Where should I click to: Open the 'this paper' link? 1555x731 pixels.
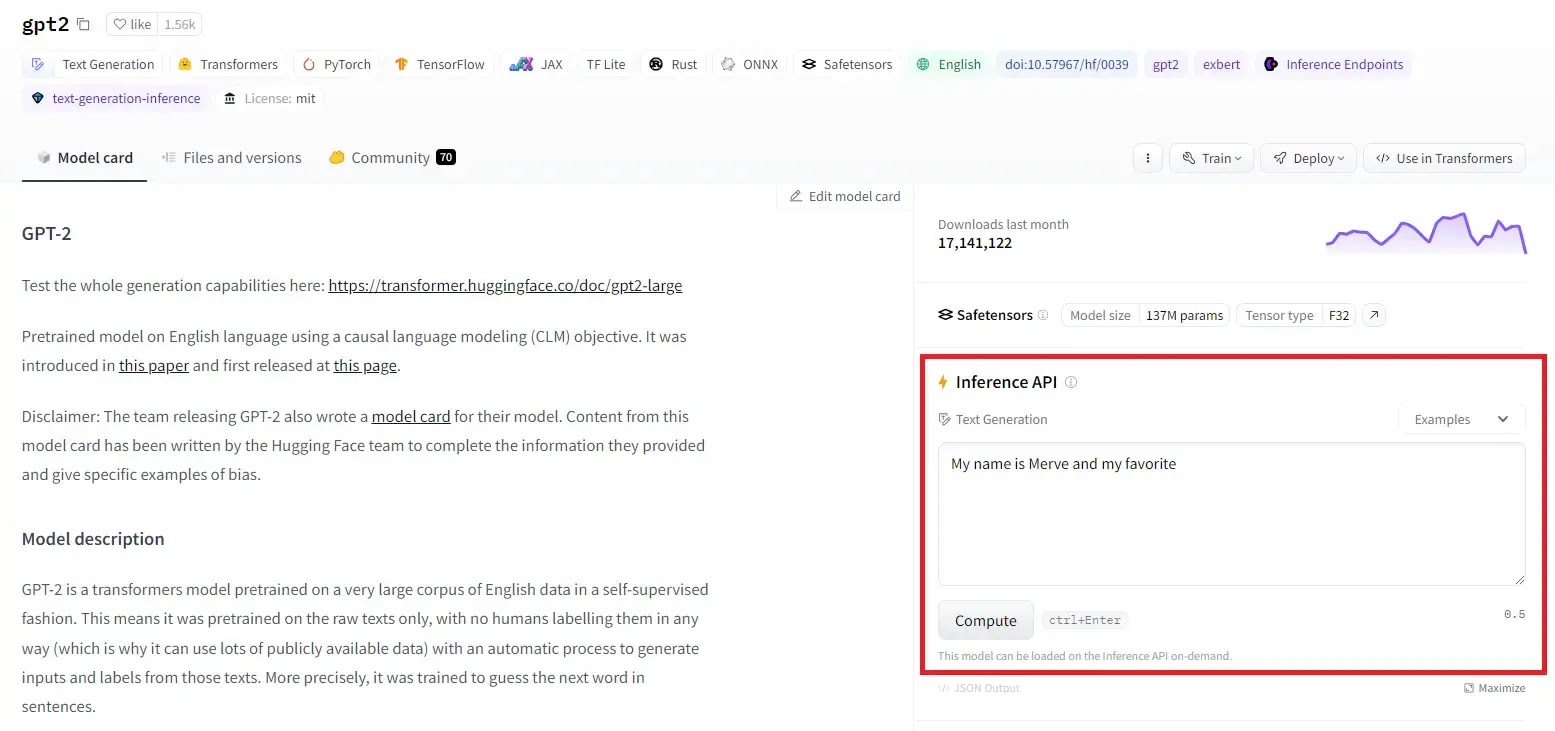pos(154,365)
